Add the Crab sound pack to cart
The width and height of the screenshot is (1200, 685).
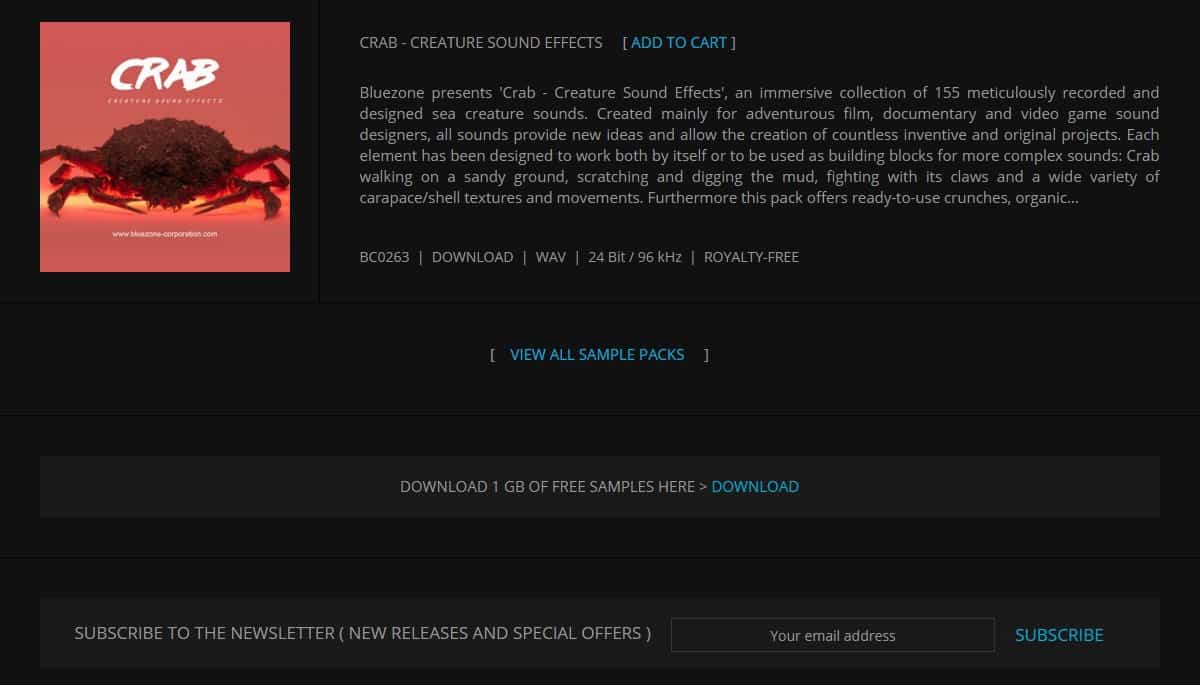[679, 43]
